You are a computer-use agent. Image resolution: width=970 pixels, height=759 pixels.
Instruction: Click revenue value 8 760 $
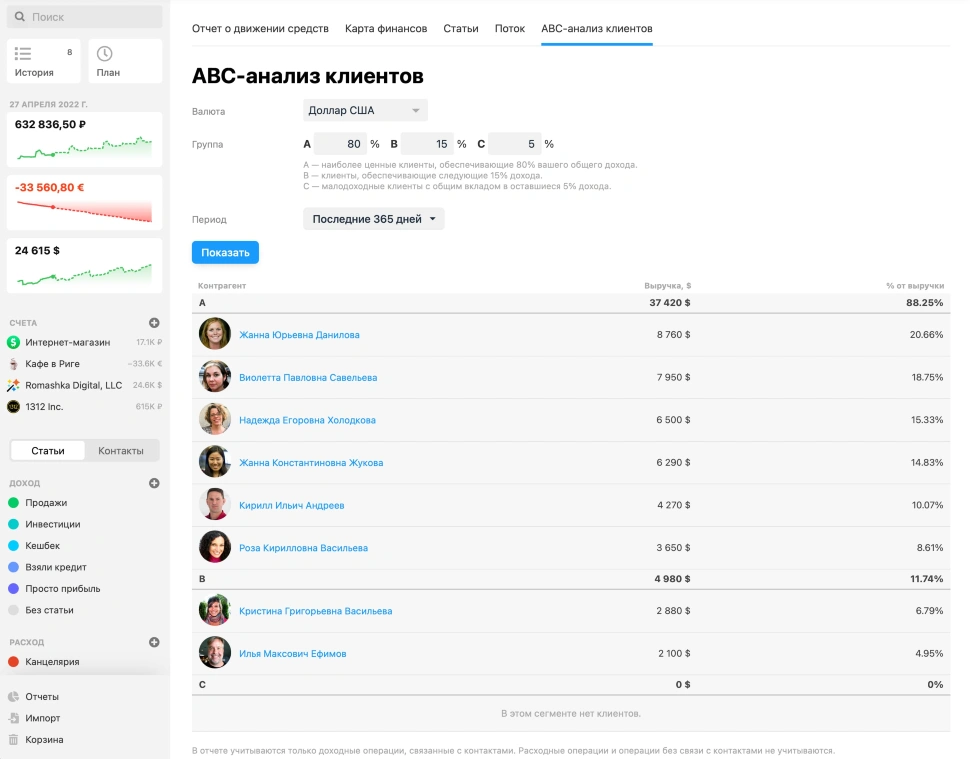click(x=674, y=335)
